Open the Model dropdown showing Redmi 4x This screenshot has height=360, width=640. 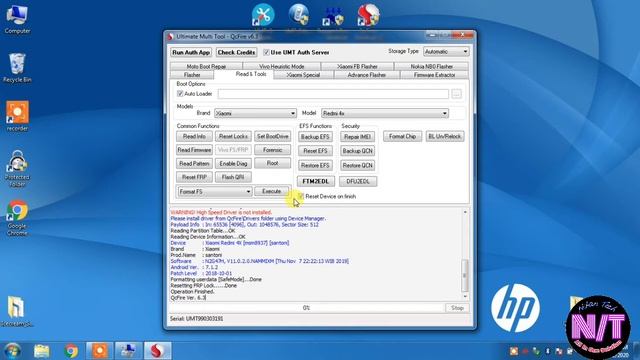tap(384, 113)
